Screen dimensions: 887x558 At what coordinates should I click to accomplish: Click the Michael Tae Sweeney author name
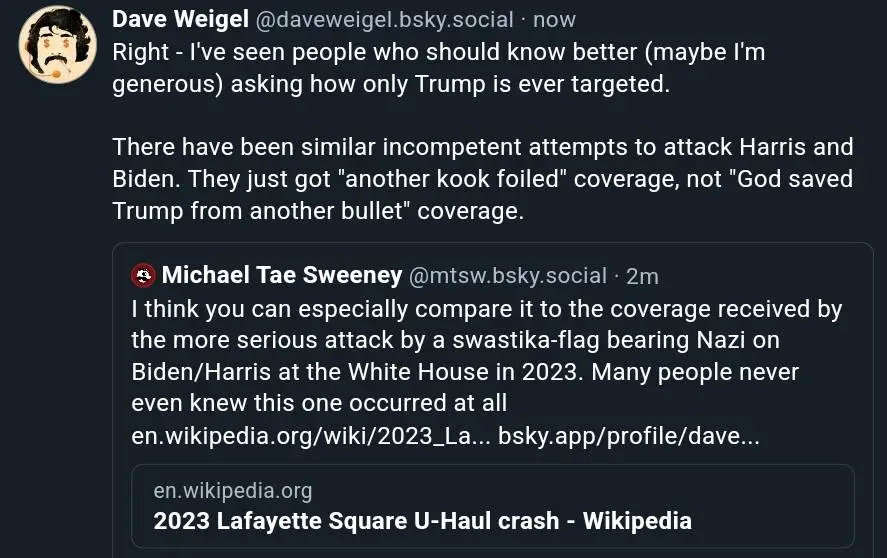(281, 275)
